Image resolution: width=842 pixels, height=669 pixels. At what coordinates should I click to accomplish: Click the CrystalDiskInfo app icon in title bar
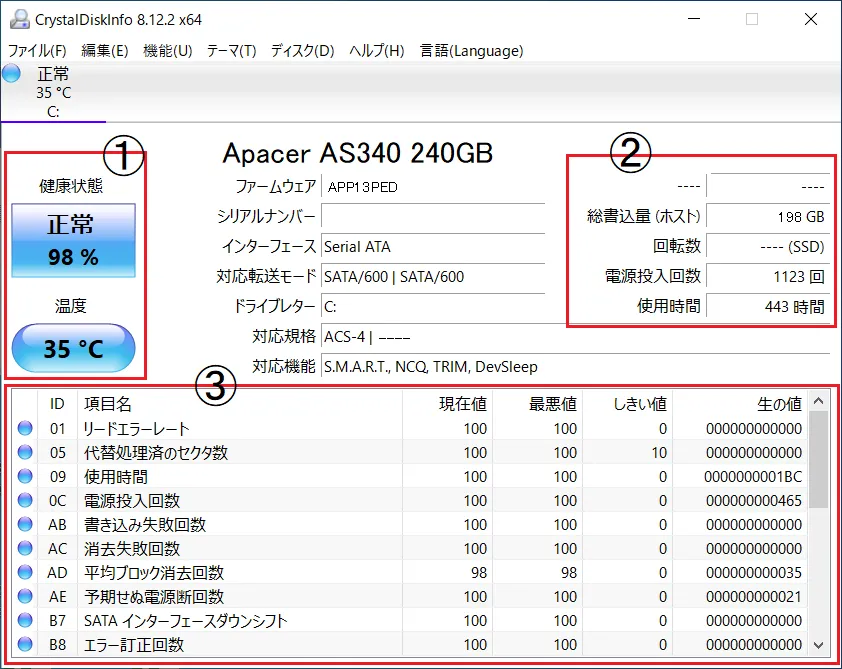[19, 19]
